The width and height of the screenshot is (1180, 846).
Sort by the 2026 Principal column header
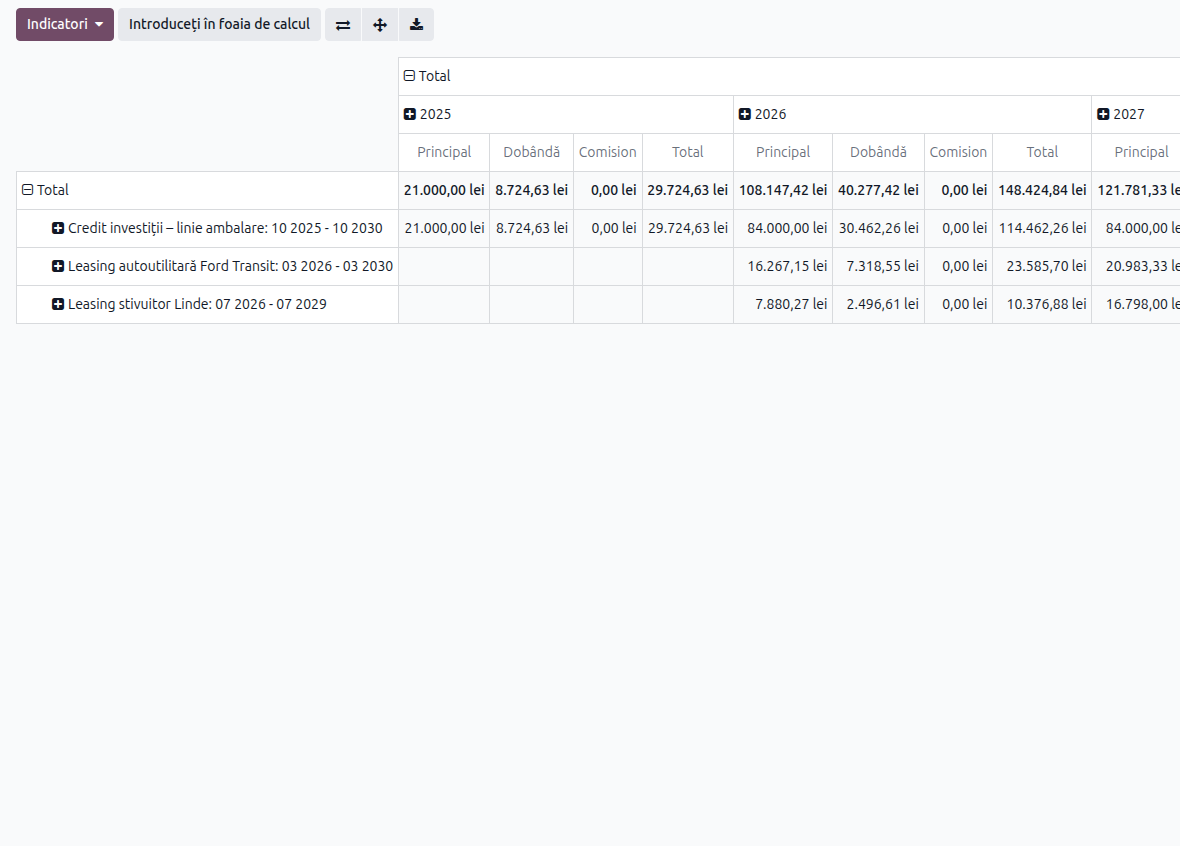click(x=783, y=152)
